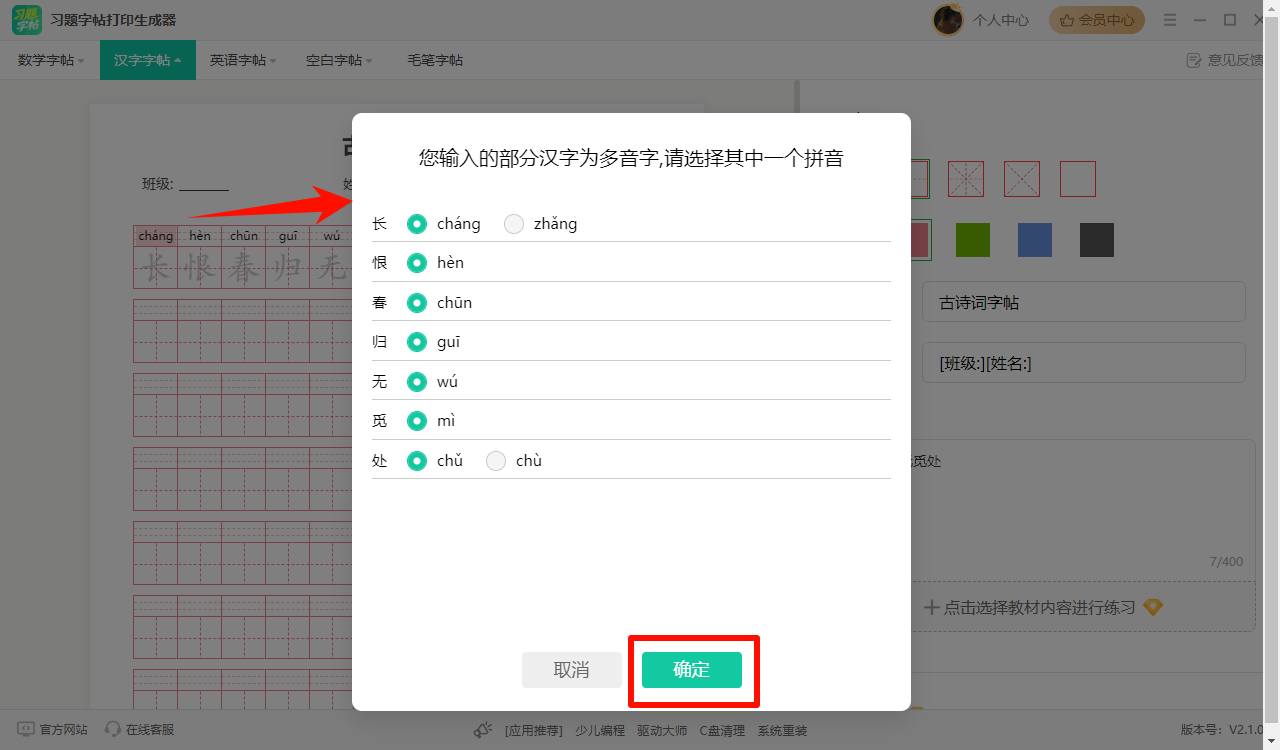The height and width of the screenshot is (750, 1280).
Task: Select the diagonal cross grid style icon
Action: [1022, 179]
